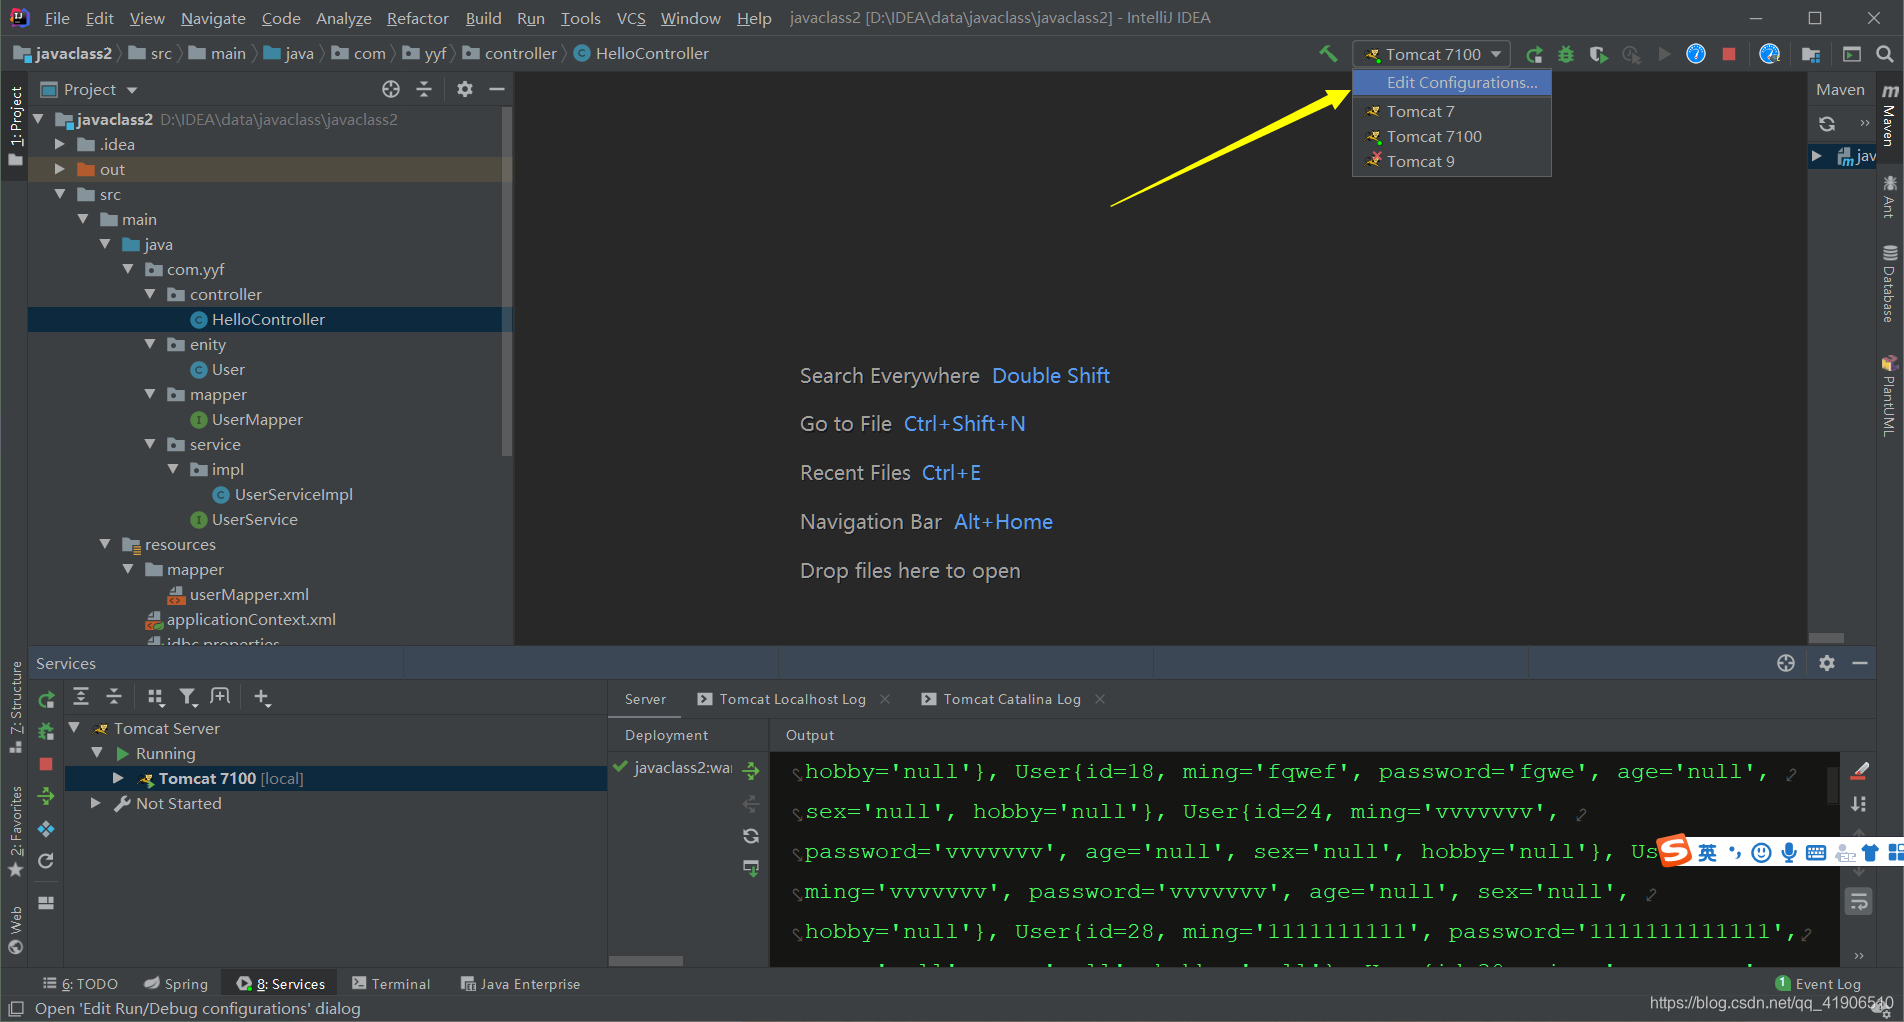Expand the Not Started node in Services
The width and height of the screenshot is (1904, 1022).
tap(96, 803)
